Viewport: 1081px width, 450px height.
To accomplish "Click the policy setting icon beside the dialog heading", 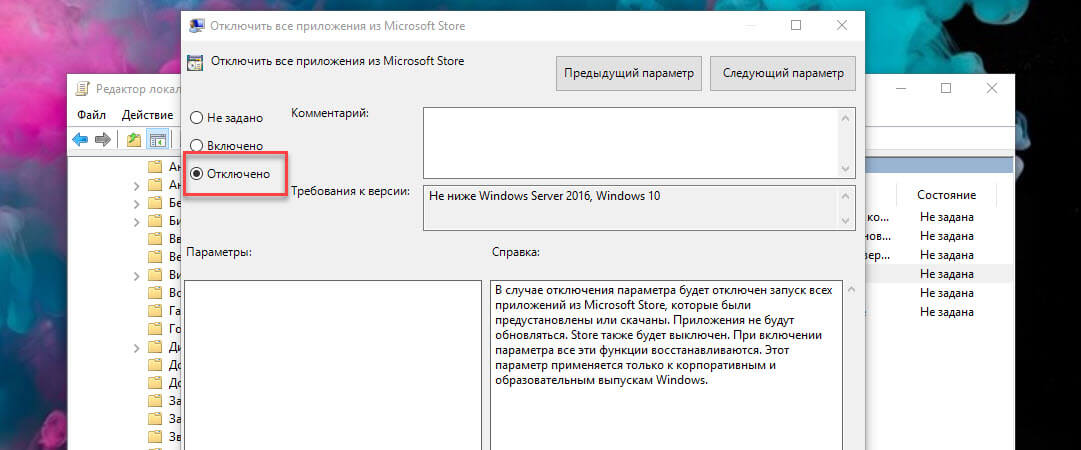I will [x=195, y=61].
